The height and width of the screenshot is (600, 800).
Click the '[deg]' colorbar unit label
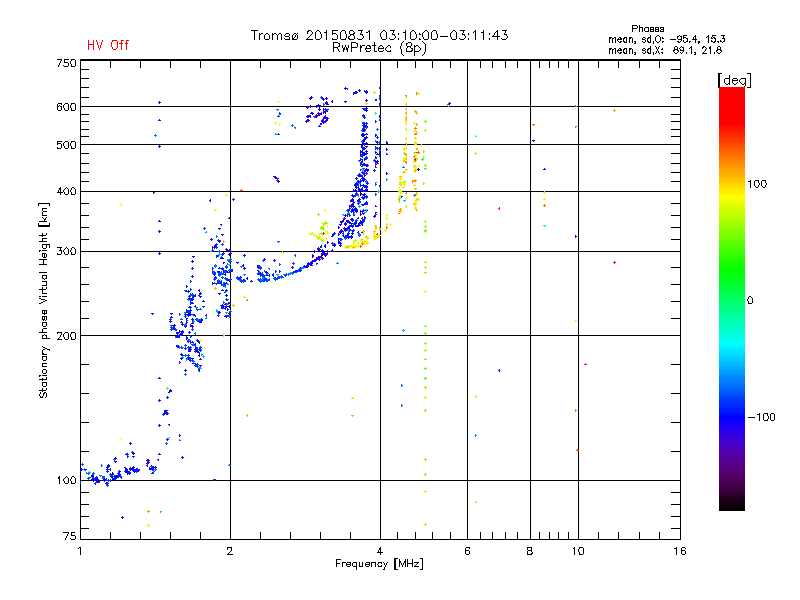coord(734,80)
